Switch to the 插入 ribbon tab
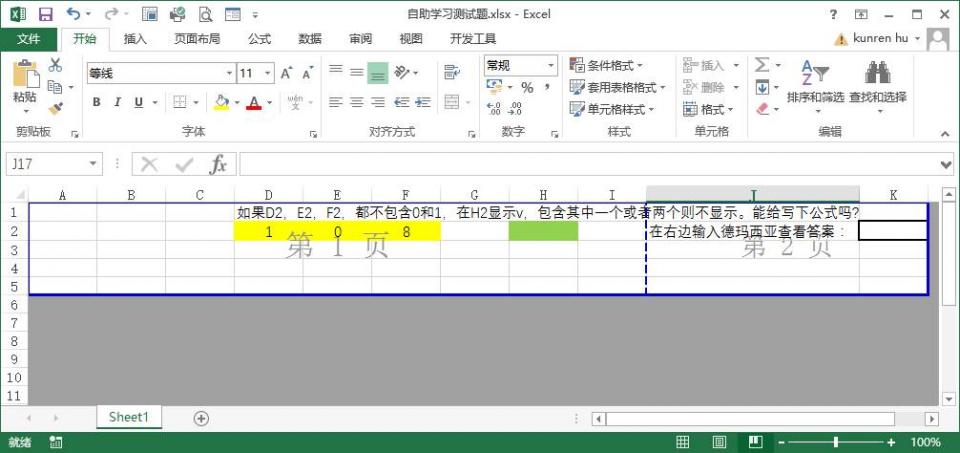The width and height of the screenshot is (960, 453). pyautogui.click(x=135, y=39)
